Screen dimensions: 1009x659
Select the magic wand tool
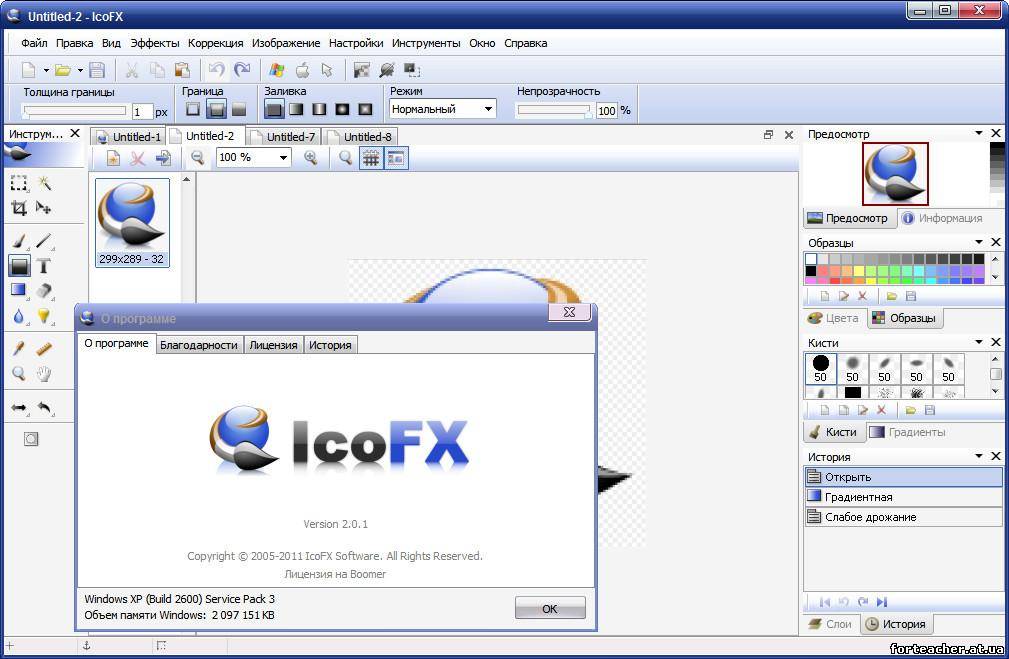click(x=44, y=183)
